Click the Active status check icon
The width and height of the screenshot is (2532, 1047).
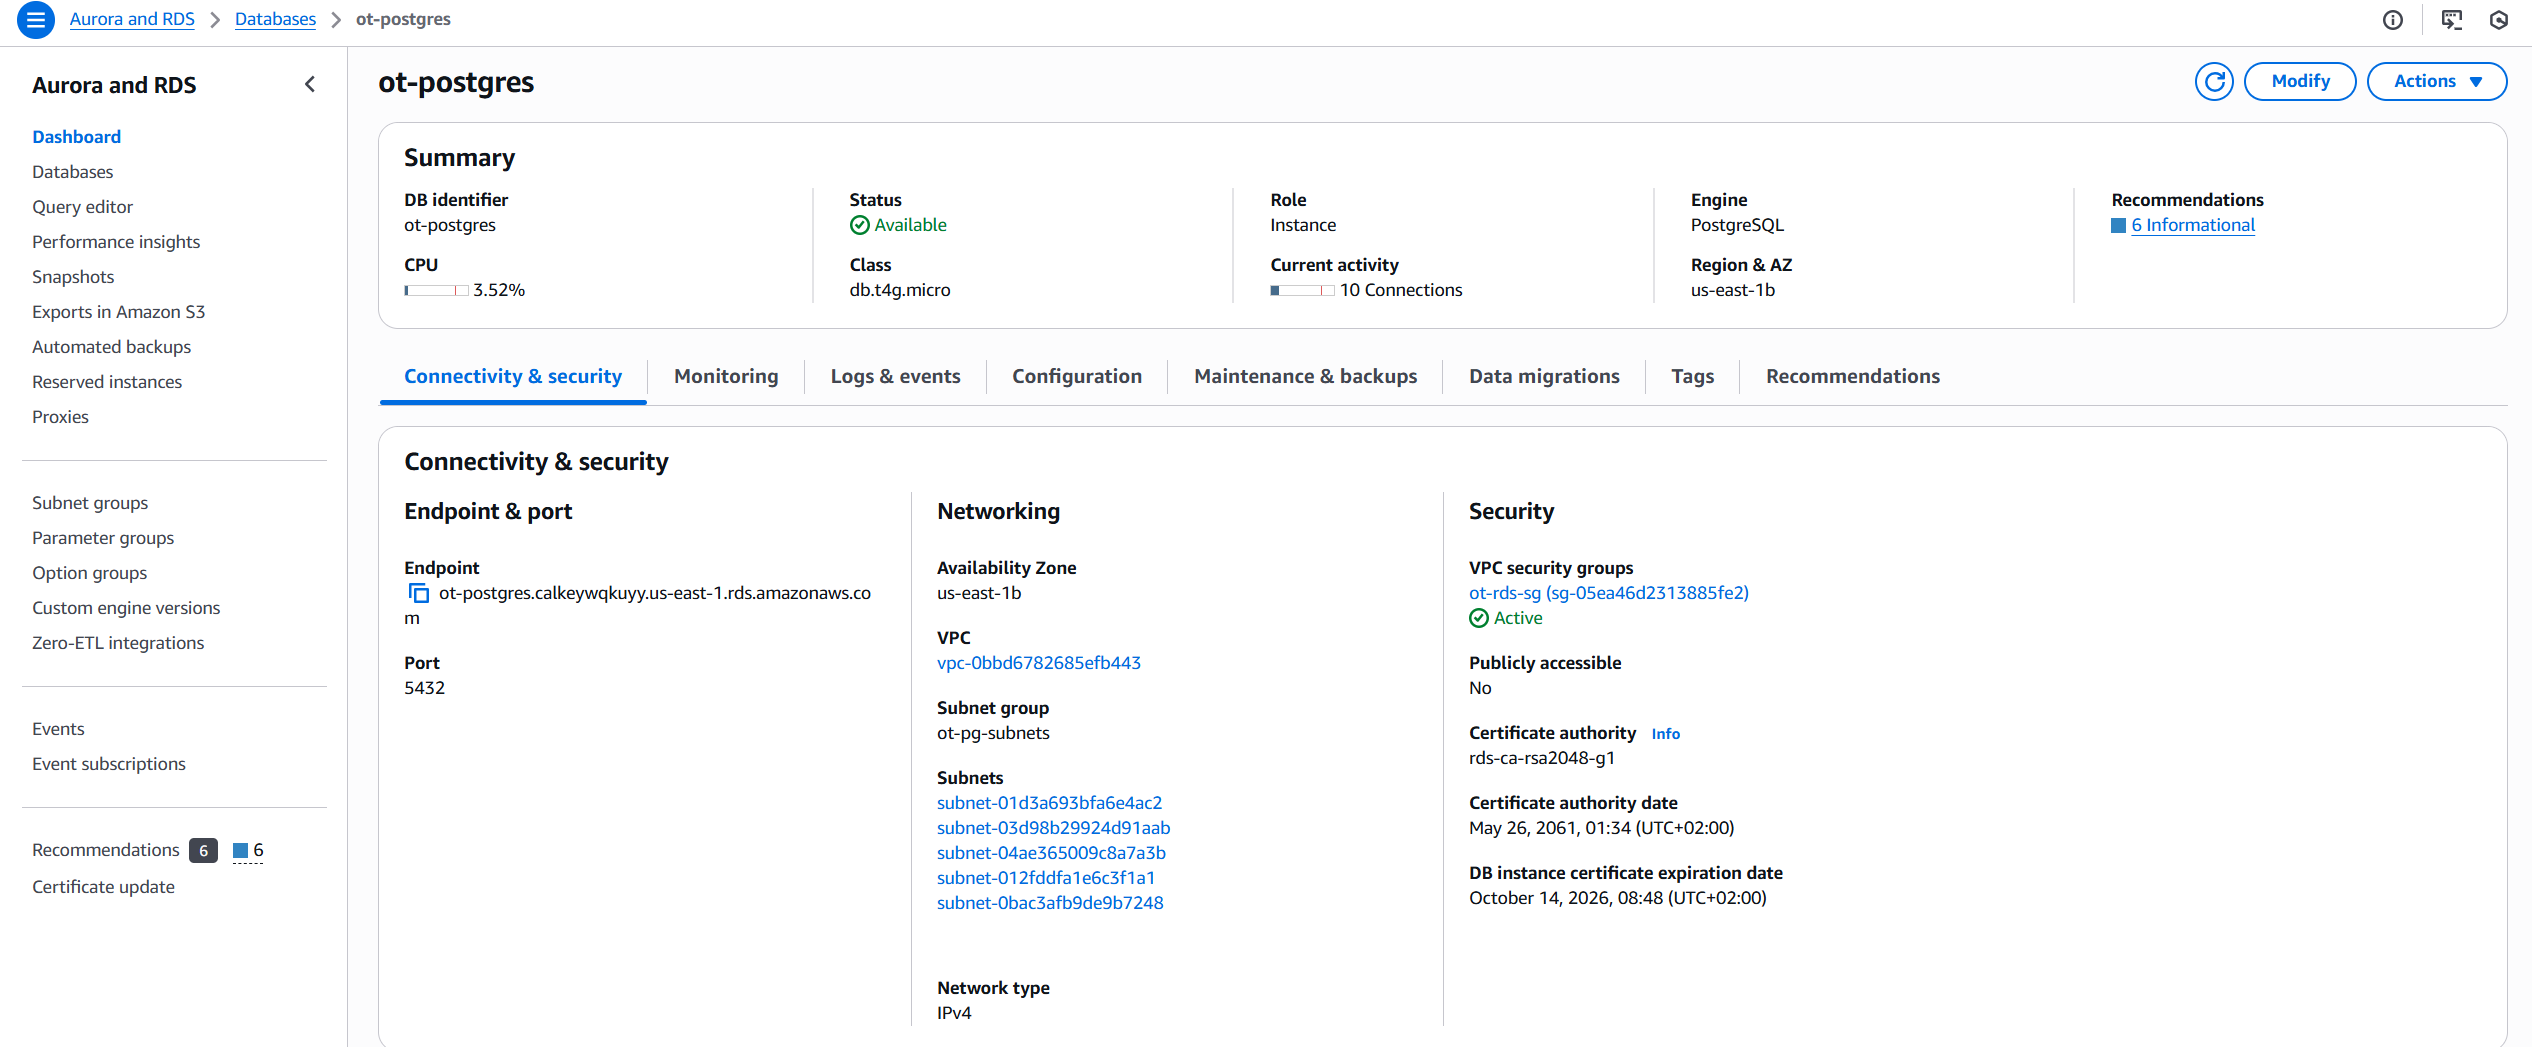tap(1479, 618)
